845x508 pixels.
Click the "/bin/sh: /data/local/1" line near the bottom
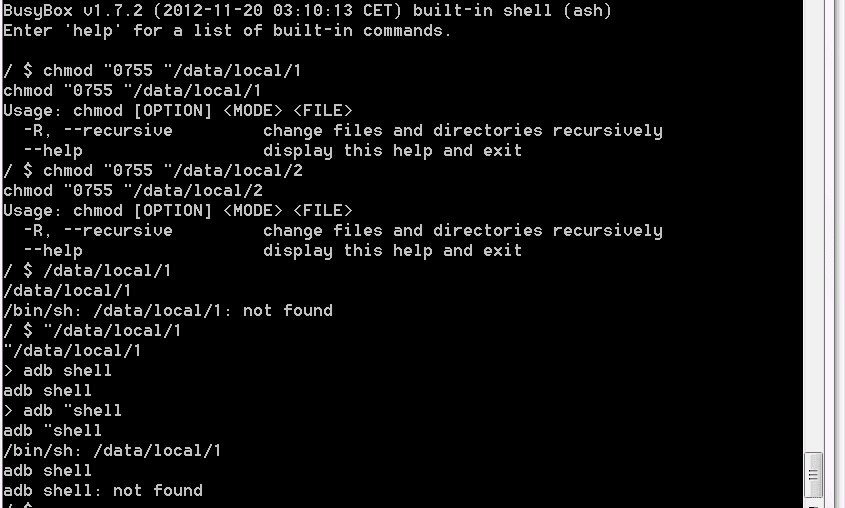coord(112,450)
